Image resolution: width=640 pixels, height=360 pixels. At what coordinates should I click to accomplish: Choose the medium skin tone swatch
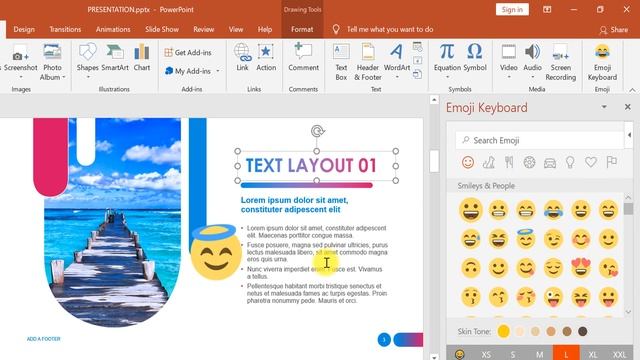pyautogui.click(x=551, y=331)
